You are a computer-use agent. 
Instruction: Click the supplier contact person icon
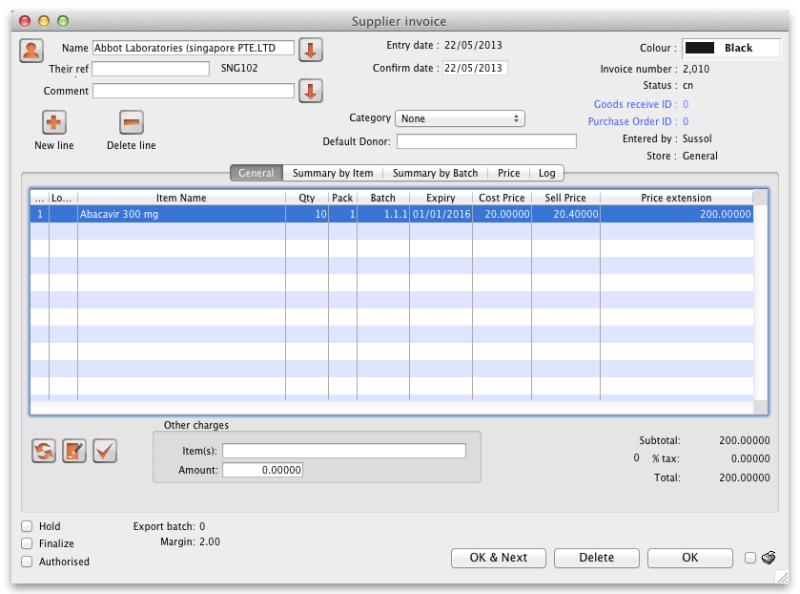[31, 50]
